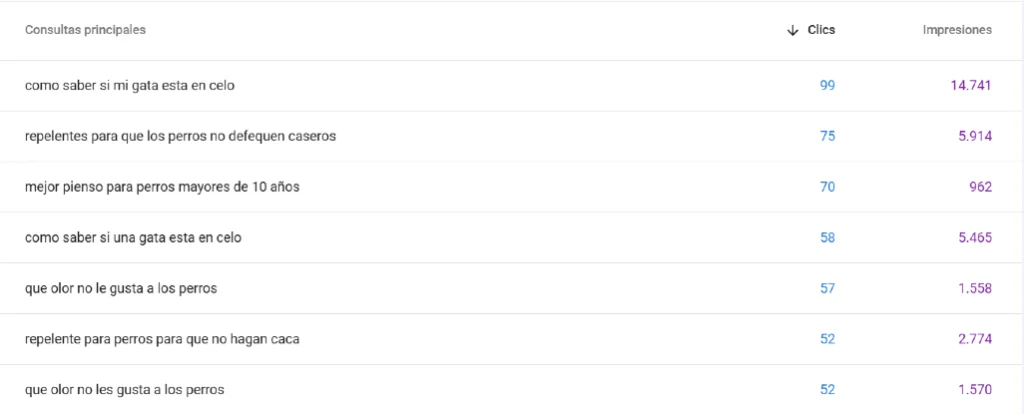This screenshot has height=414, width=1024.
Task: Open query 'mejor pienso para perros mayores de 10 años'
Action: point(160,187)
